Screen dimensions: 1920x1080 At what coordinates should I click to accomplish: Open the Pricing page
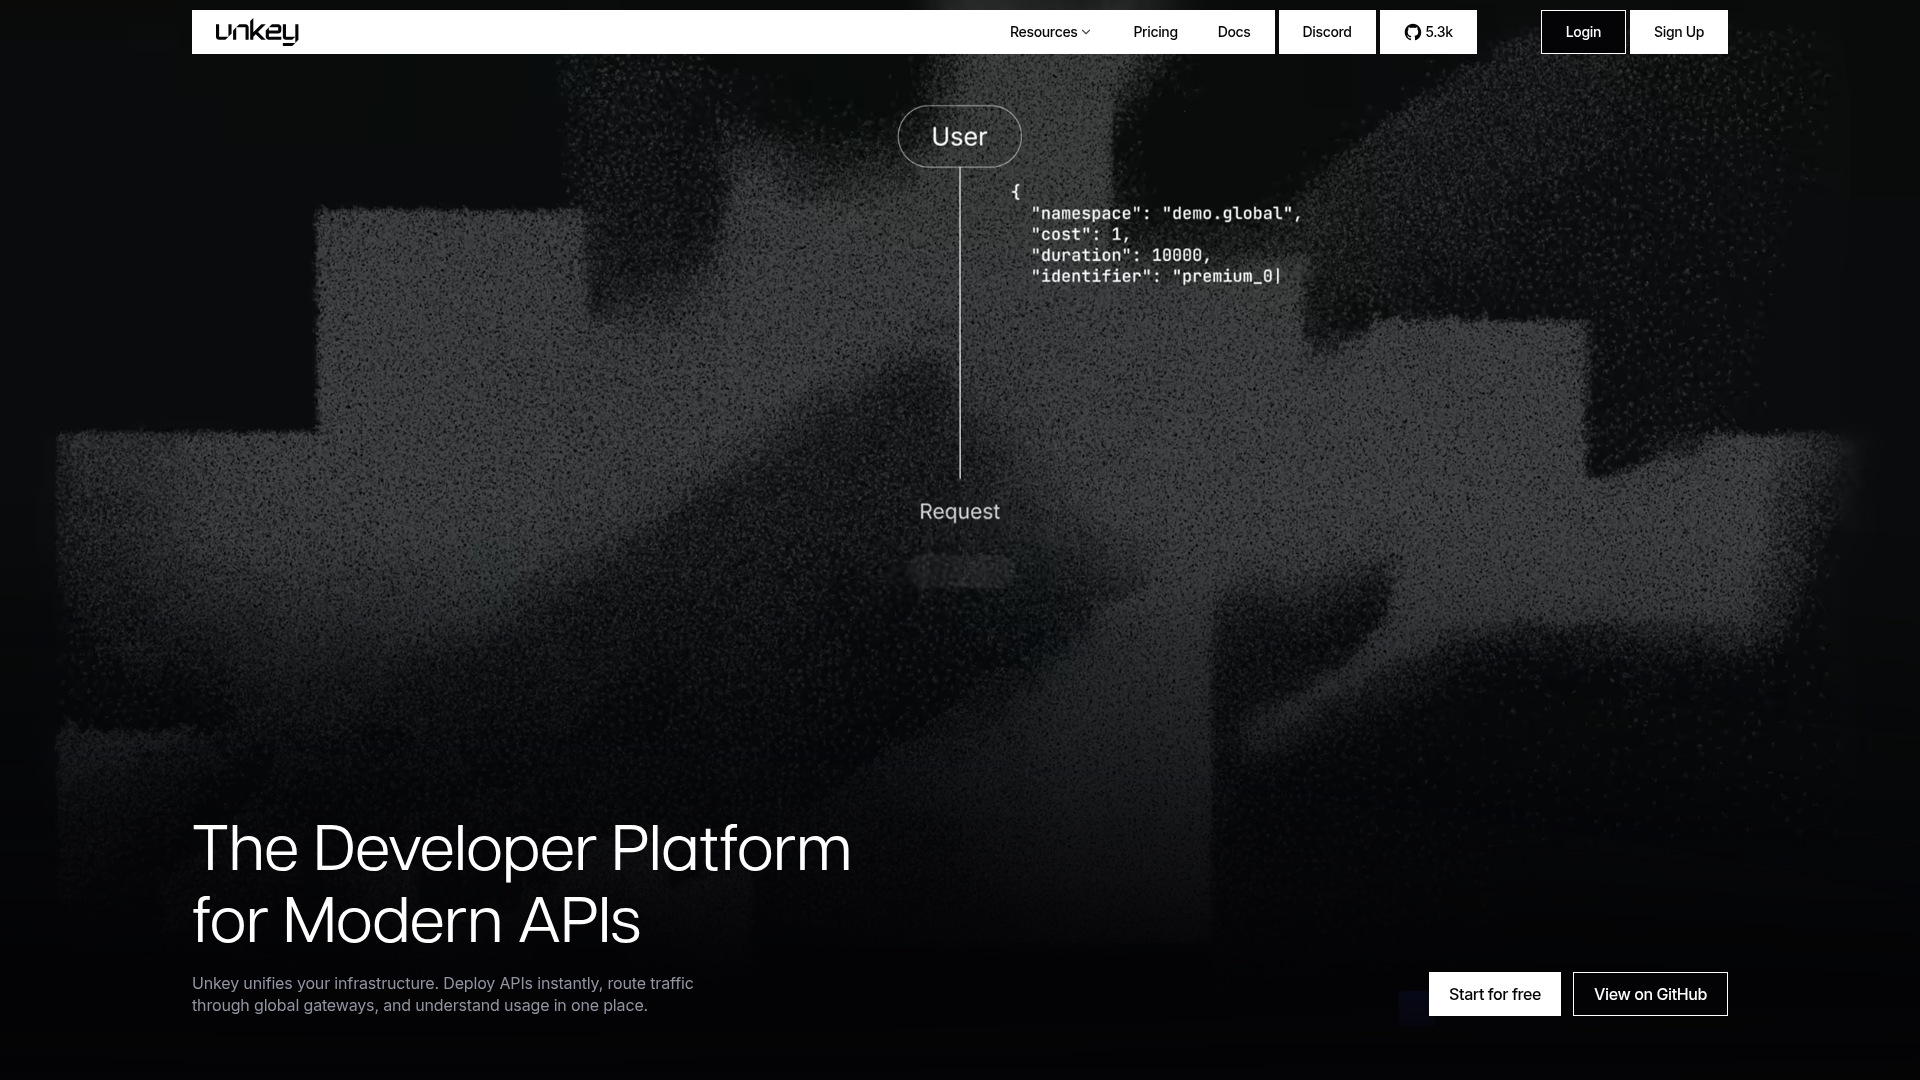click(1155, 32)
